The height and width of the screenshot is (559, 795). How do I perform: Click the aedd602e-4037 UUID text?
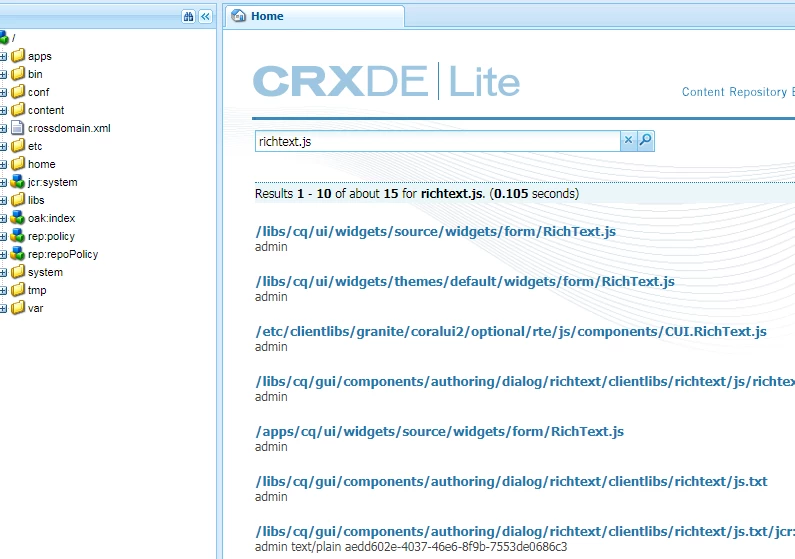[x=456, y=547]
